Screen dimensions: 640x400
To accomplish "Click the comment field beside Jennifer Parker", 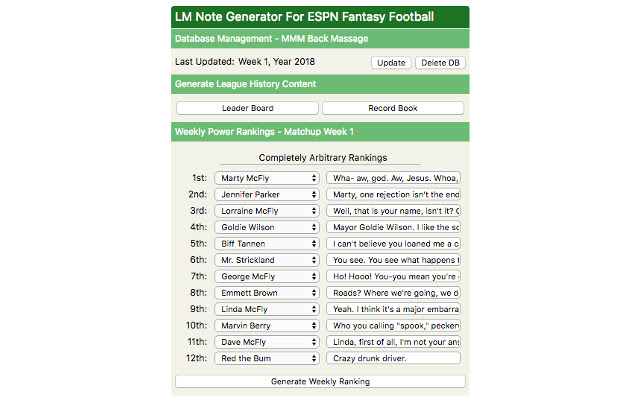I will click(393, 194).
